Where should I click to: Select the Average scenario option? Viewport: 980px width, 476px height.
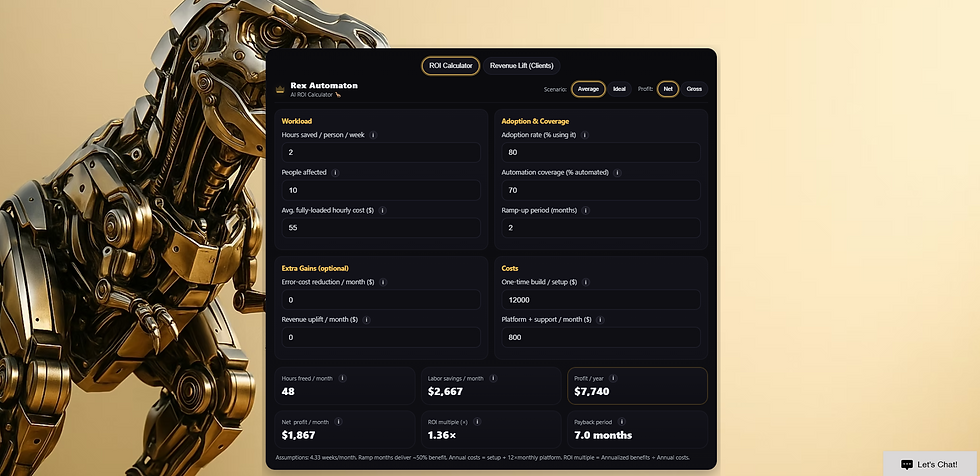point(588,89)
